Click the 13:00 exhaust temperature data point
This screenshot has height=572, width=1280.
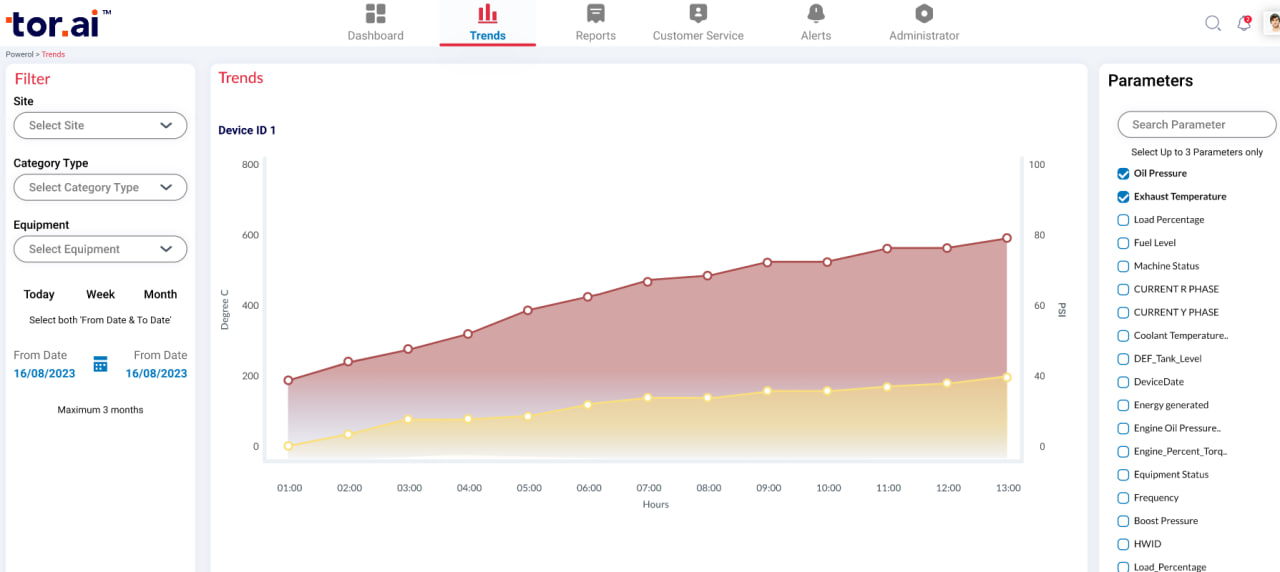[x=1007, y=238]
